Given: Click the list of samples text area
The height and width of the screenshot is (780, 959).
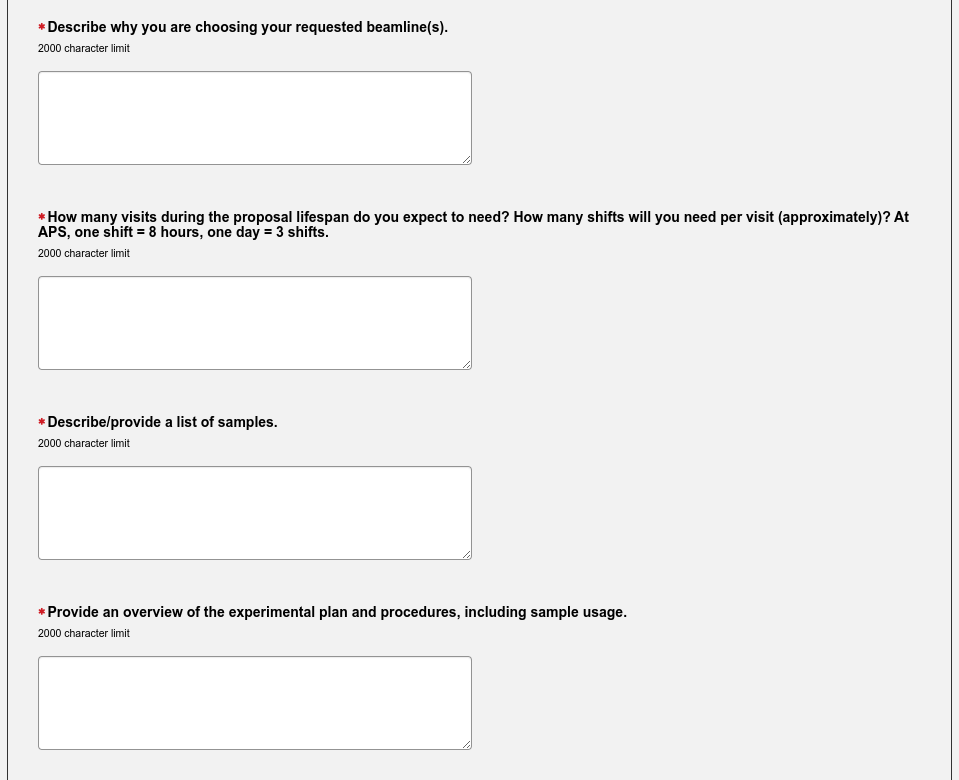Looking at the screenshot, I should point(254,513).
